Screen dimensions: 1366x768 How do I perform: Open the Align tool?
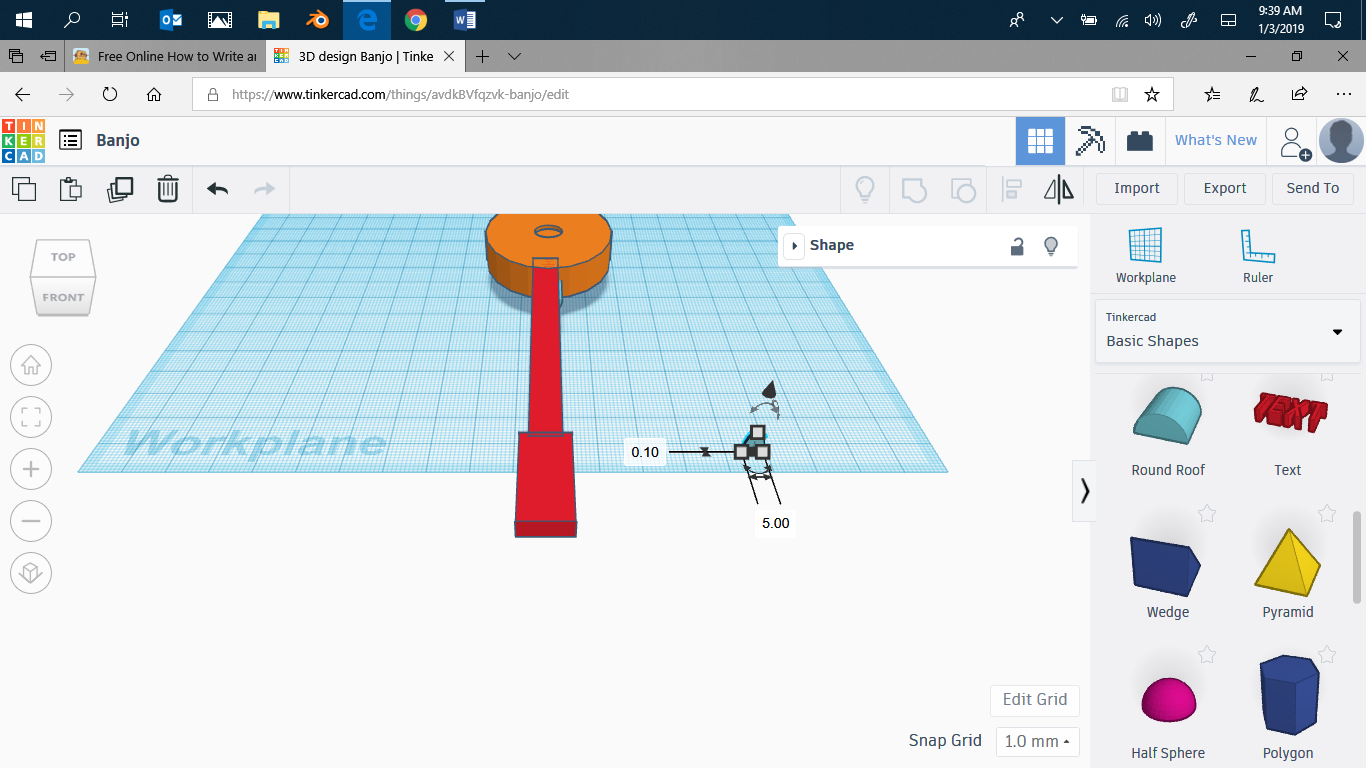click(1012, 188)
